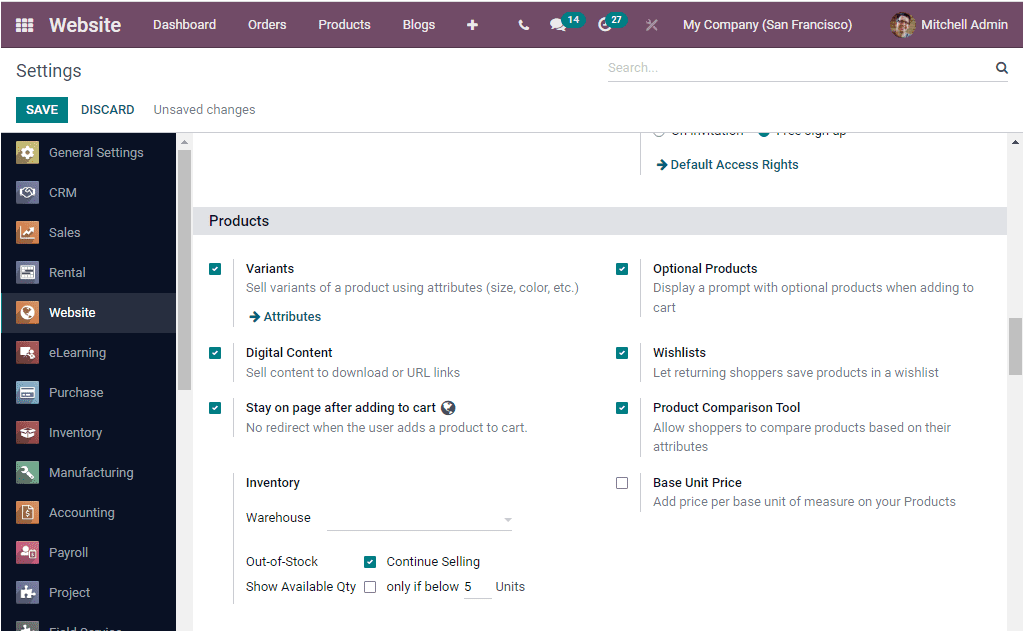The height and width of the screenshot is (632, 1024).
Task: Click the plus icon in the top bar
Action: 472,25
